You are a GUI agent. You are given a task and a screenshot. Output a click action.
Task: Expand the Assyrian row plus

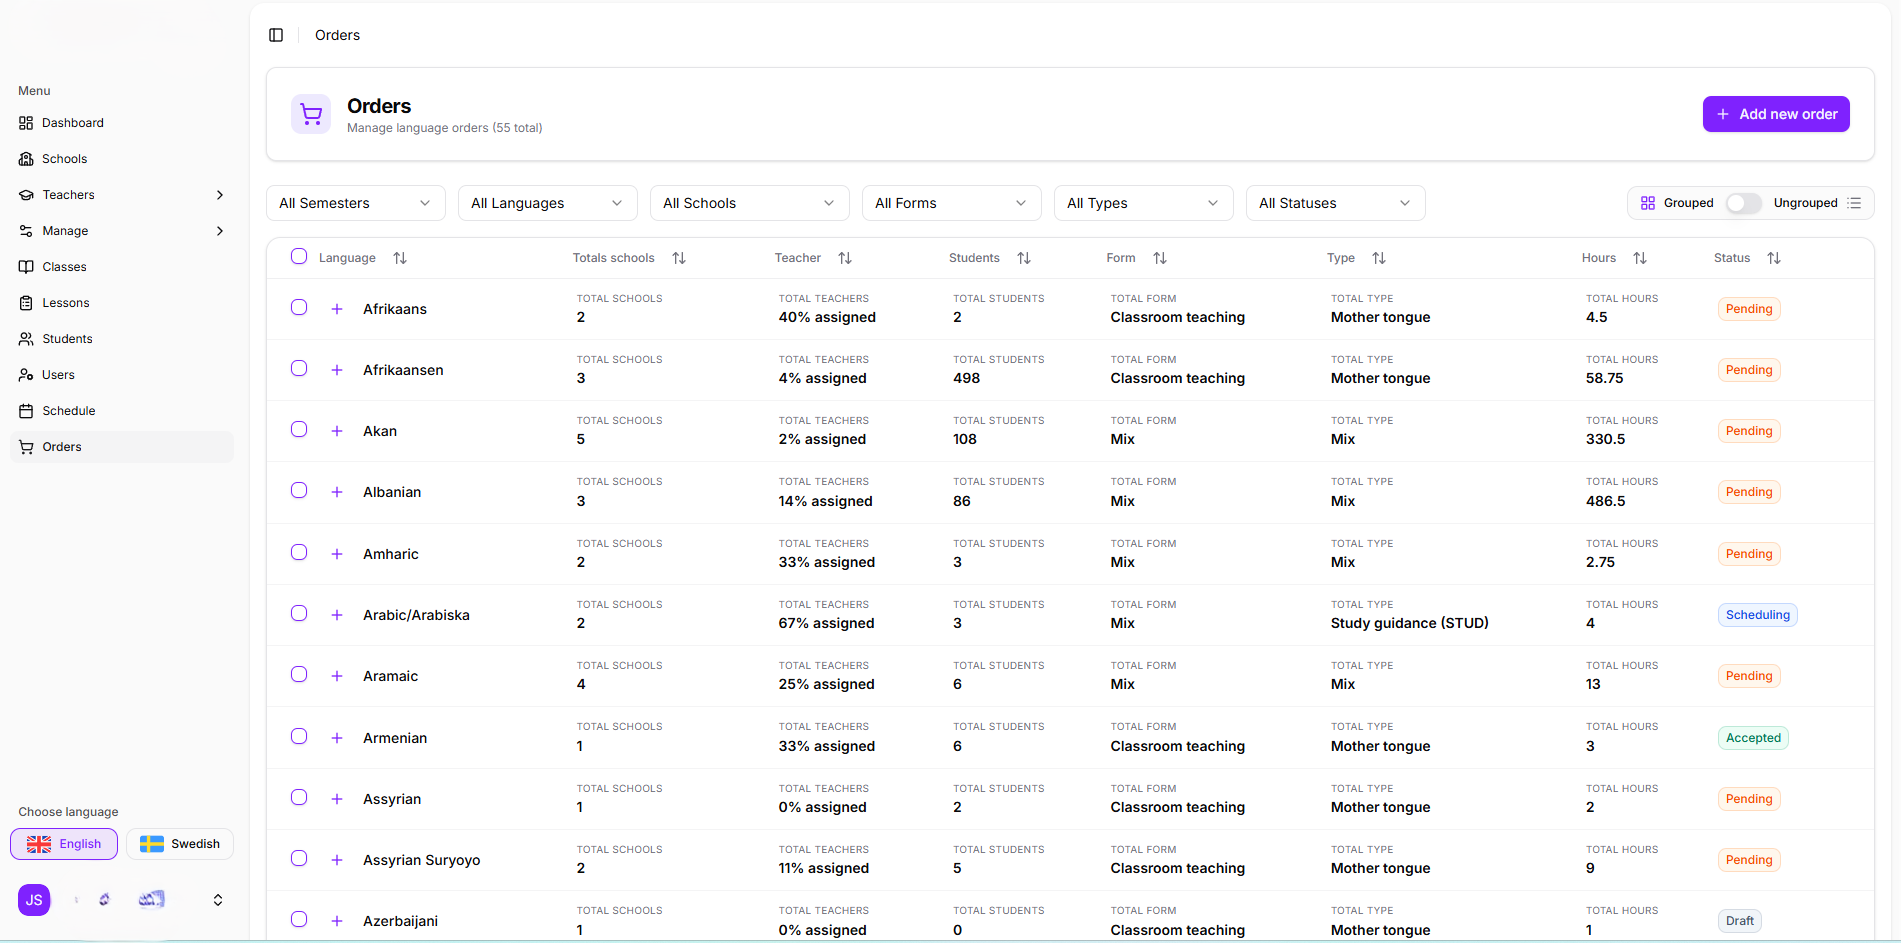pos(337,799)
